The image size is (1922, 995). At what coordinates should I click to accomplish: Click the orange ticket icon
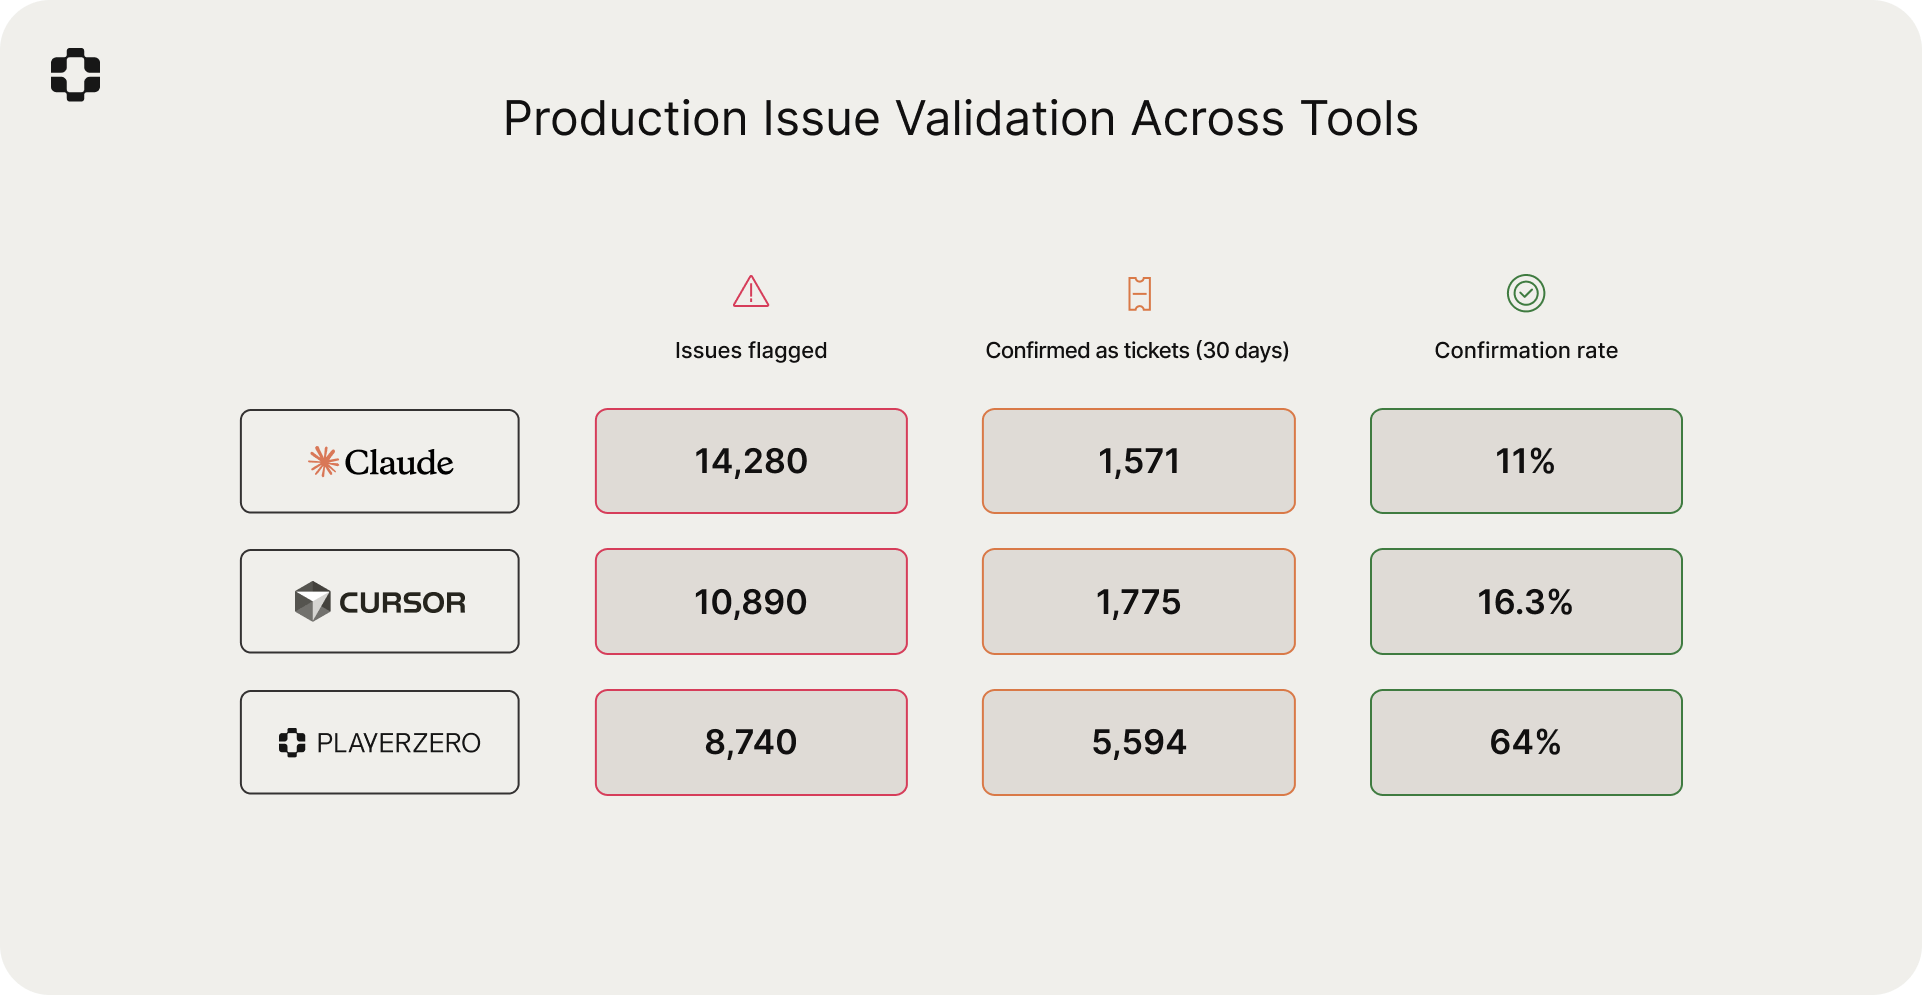[x=1139, y=294]
